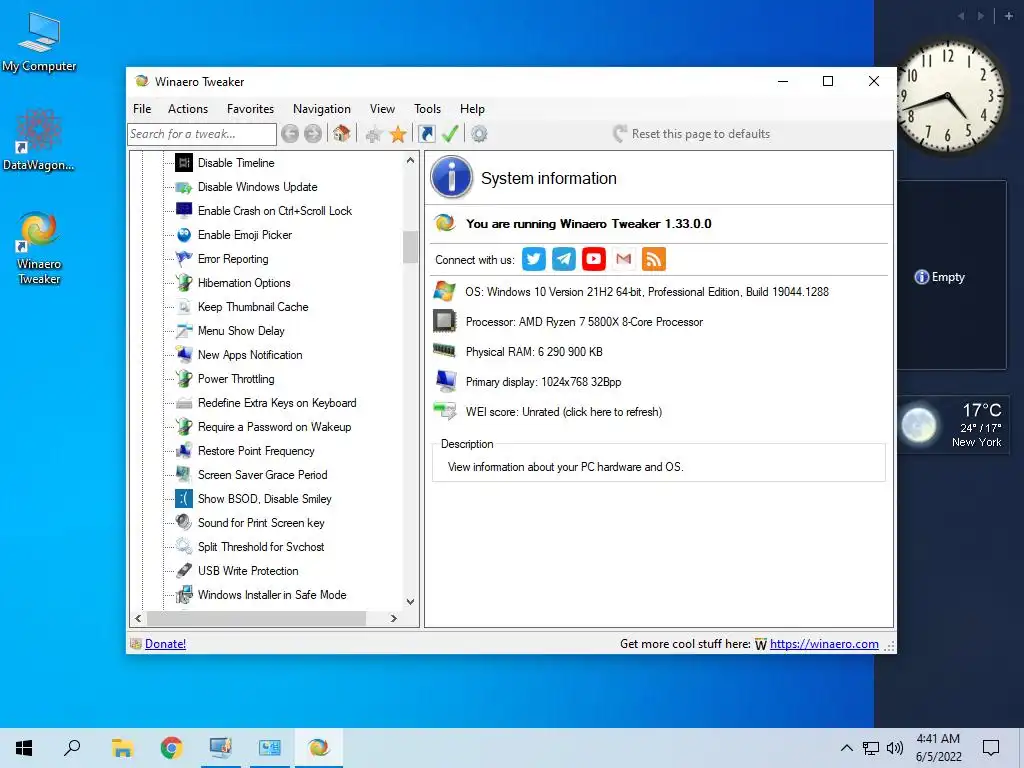Open favorites with the gold star icon
1024x768 pixels.
pyautogui.click(x=398, y=135)
